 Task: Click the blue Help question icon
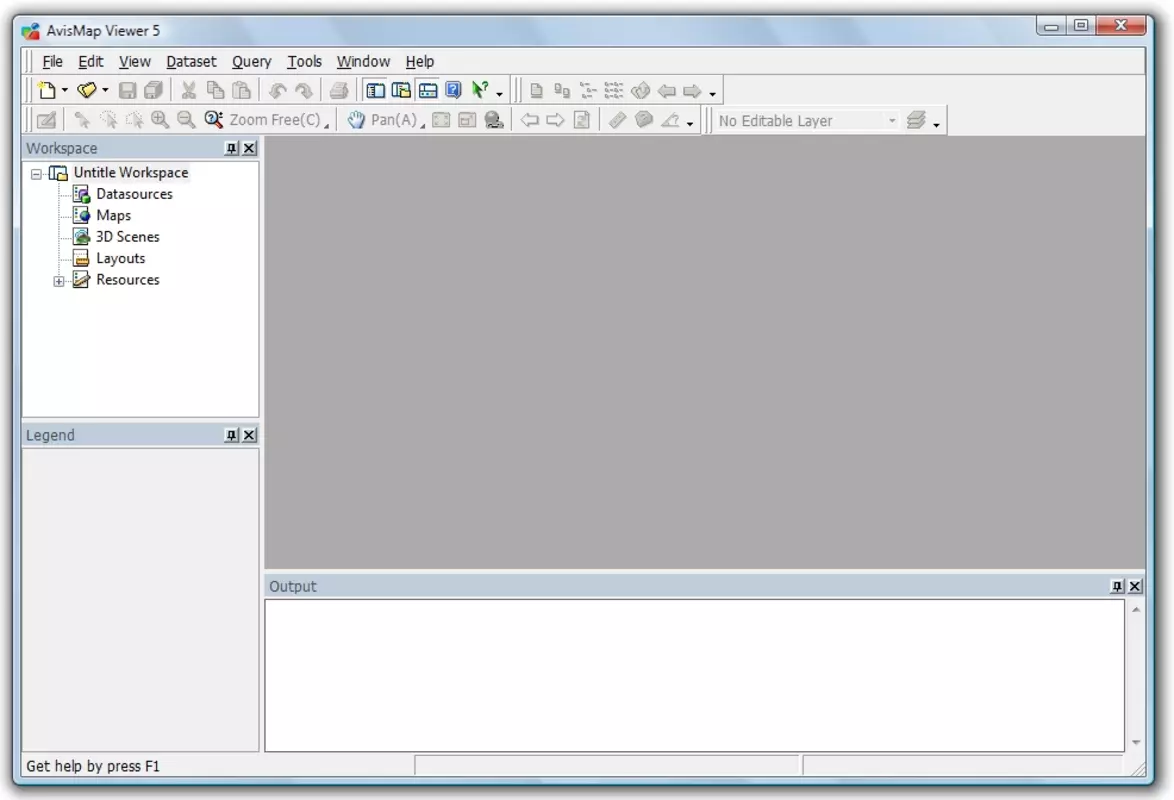coord(453,91)
